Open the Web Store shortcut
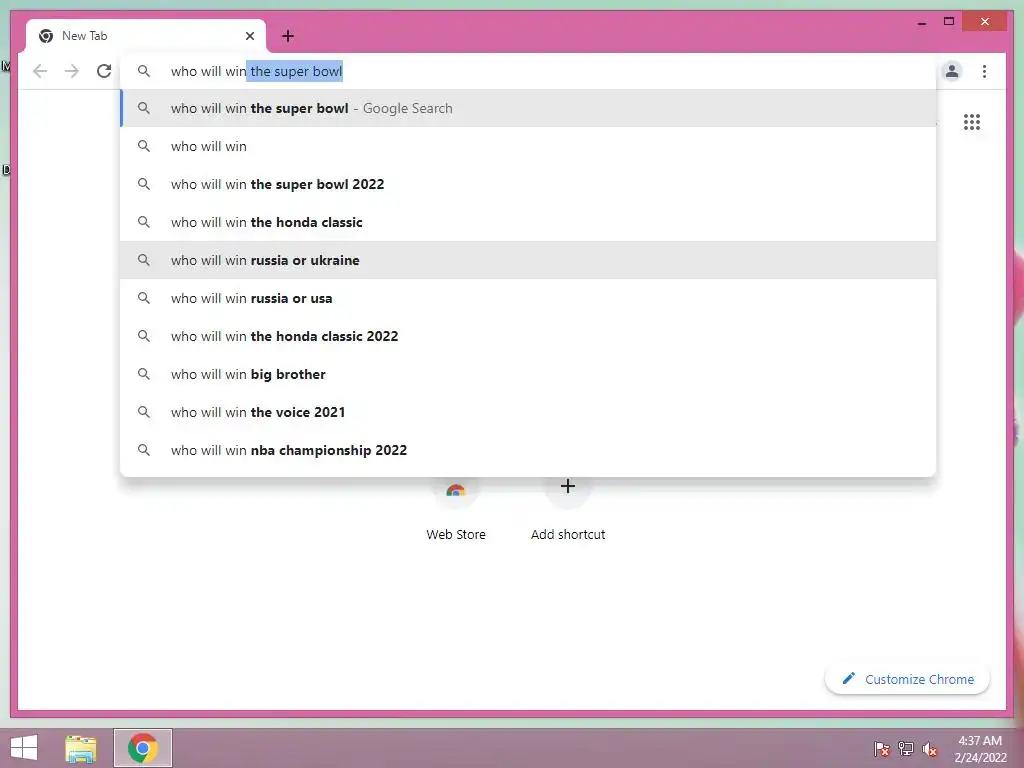The height and width of the screenshot is (768, 1024). (456, 509)
